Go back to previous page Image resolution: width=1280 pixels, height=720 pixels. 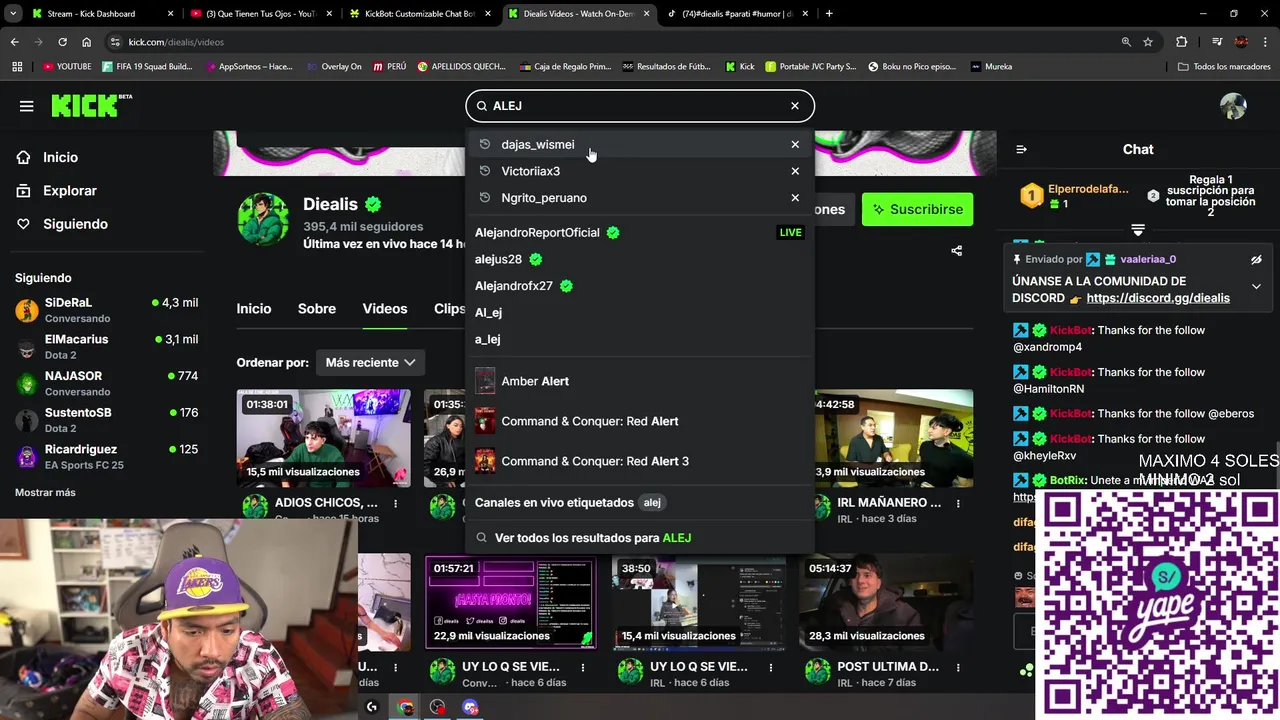click(x=14, y=42)
